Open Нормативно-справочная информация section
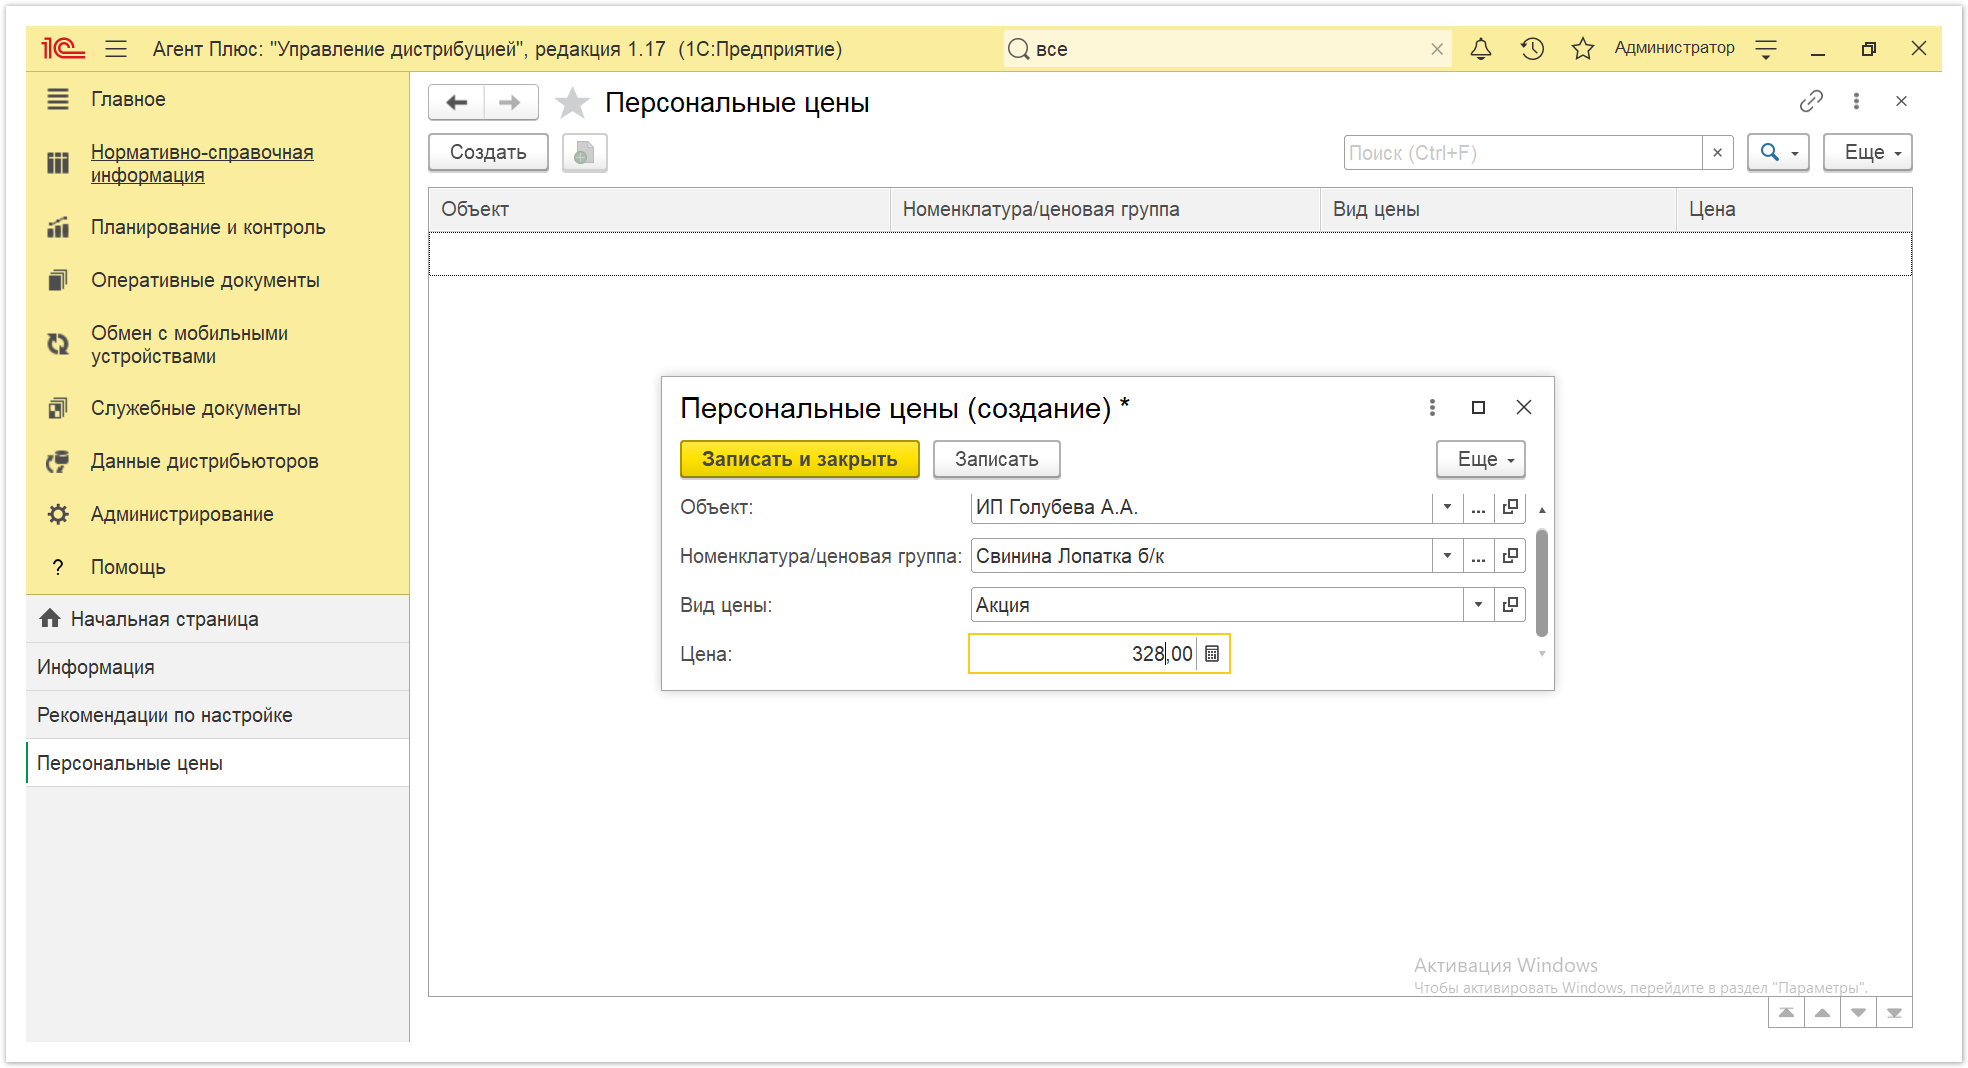Viewport: 1968px width, 1068px height. click(x=202, y=163)
